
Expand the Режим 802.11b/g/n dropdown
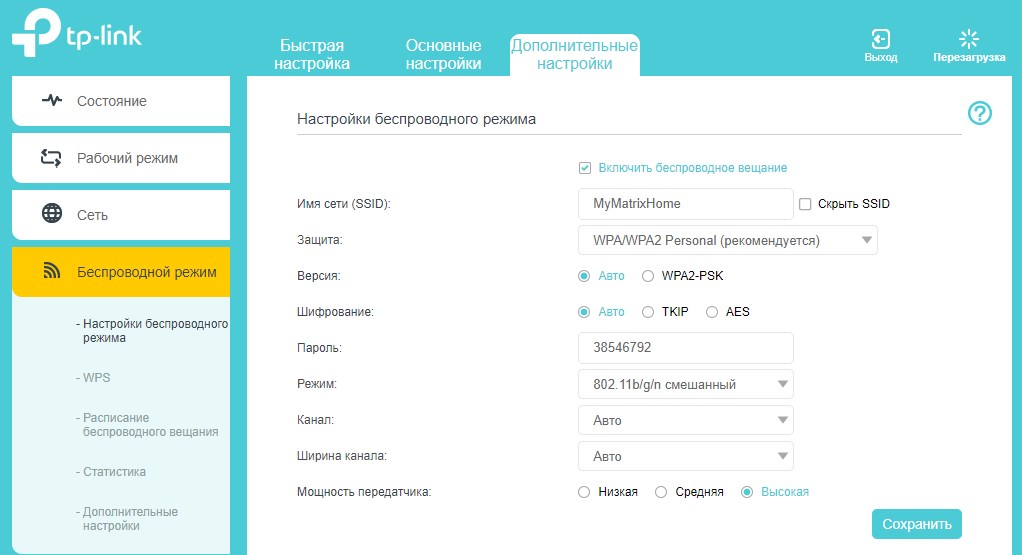click(686, 384)
